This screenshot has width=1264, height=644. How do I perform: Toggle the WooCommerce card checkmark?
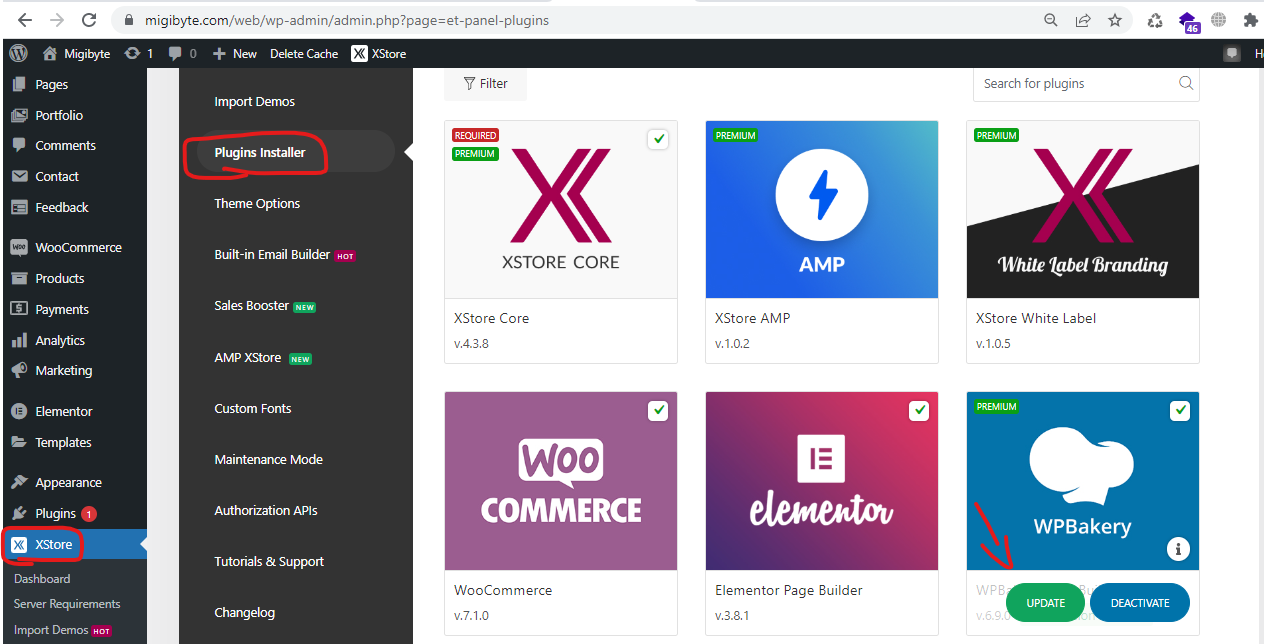point(657,410)
